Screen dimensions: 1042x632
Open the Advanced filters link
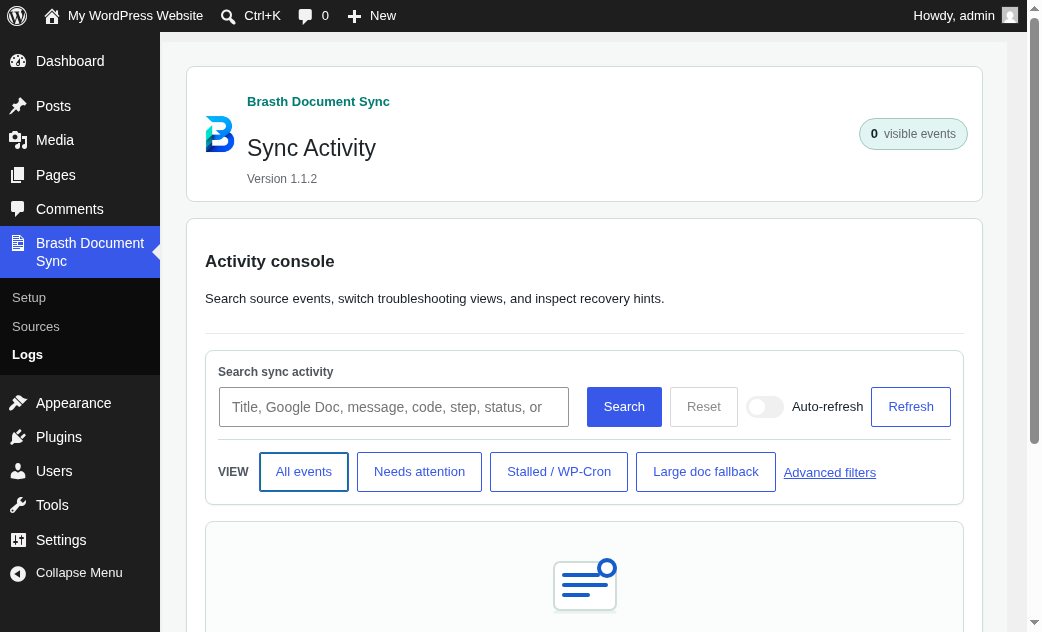(x=829, y=473)
